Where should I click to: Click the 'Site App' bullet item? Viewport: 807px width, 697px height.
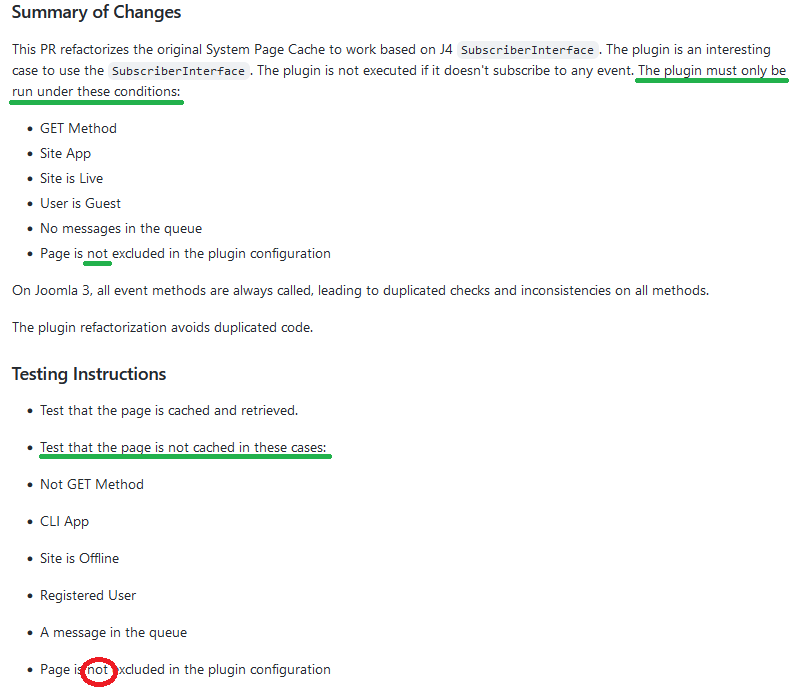[x=65, y=153]
